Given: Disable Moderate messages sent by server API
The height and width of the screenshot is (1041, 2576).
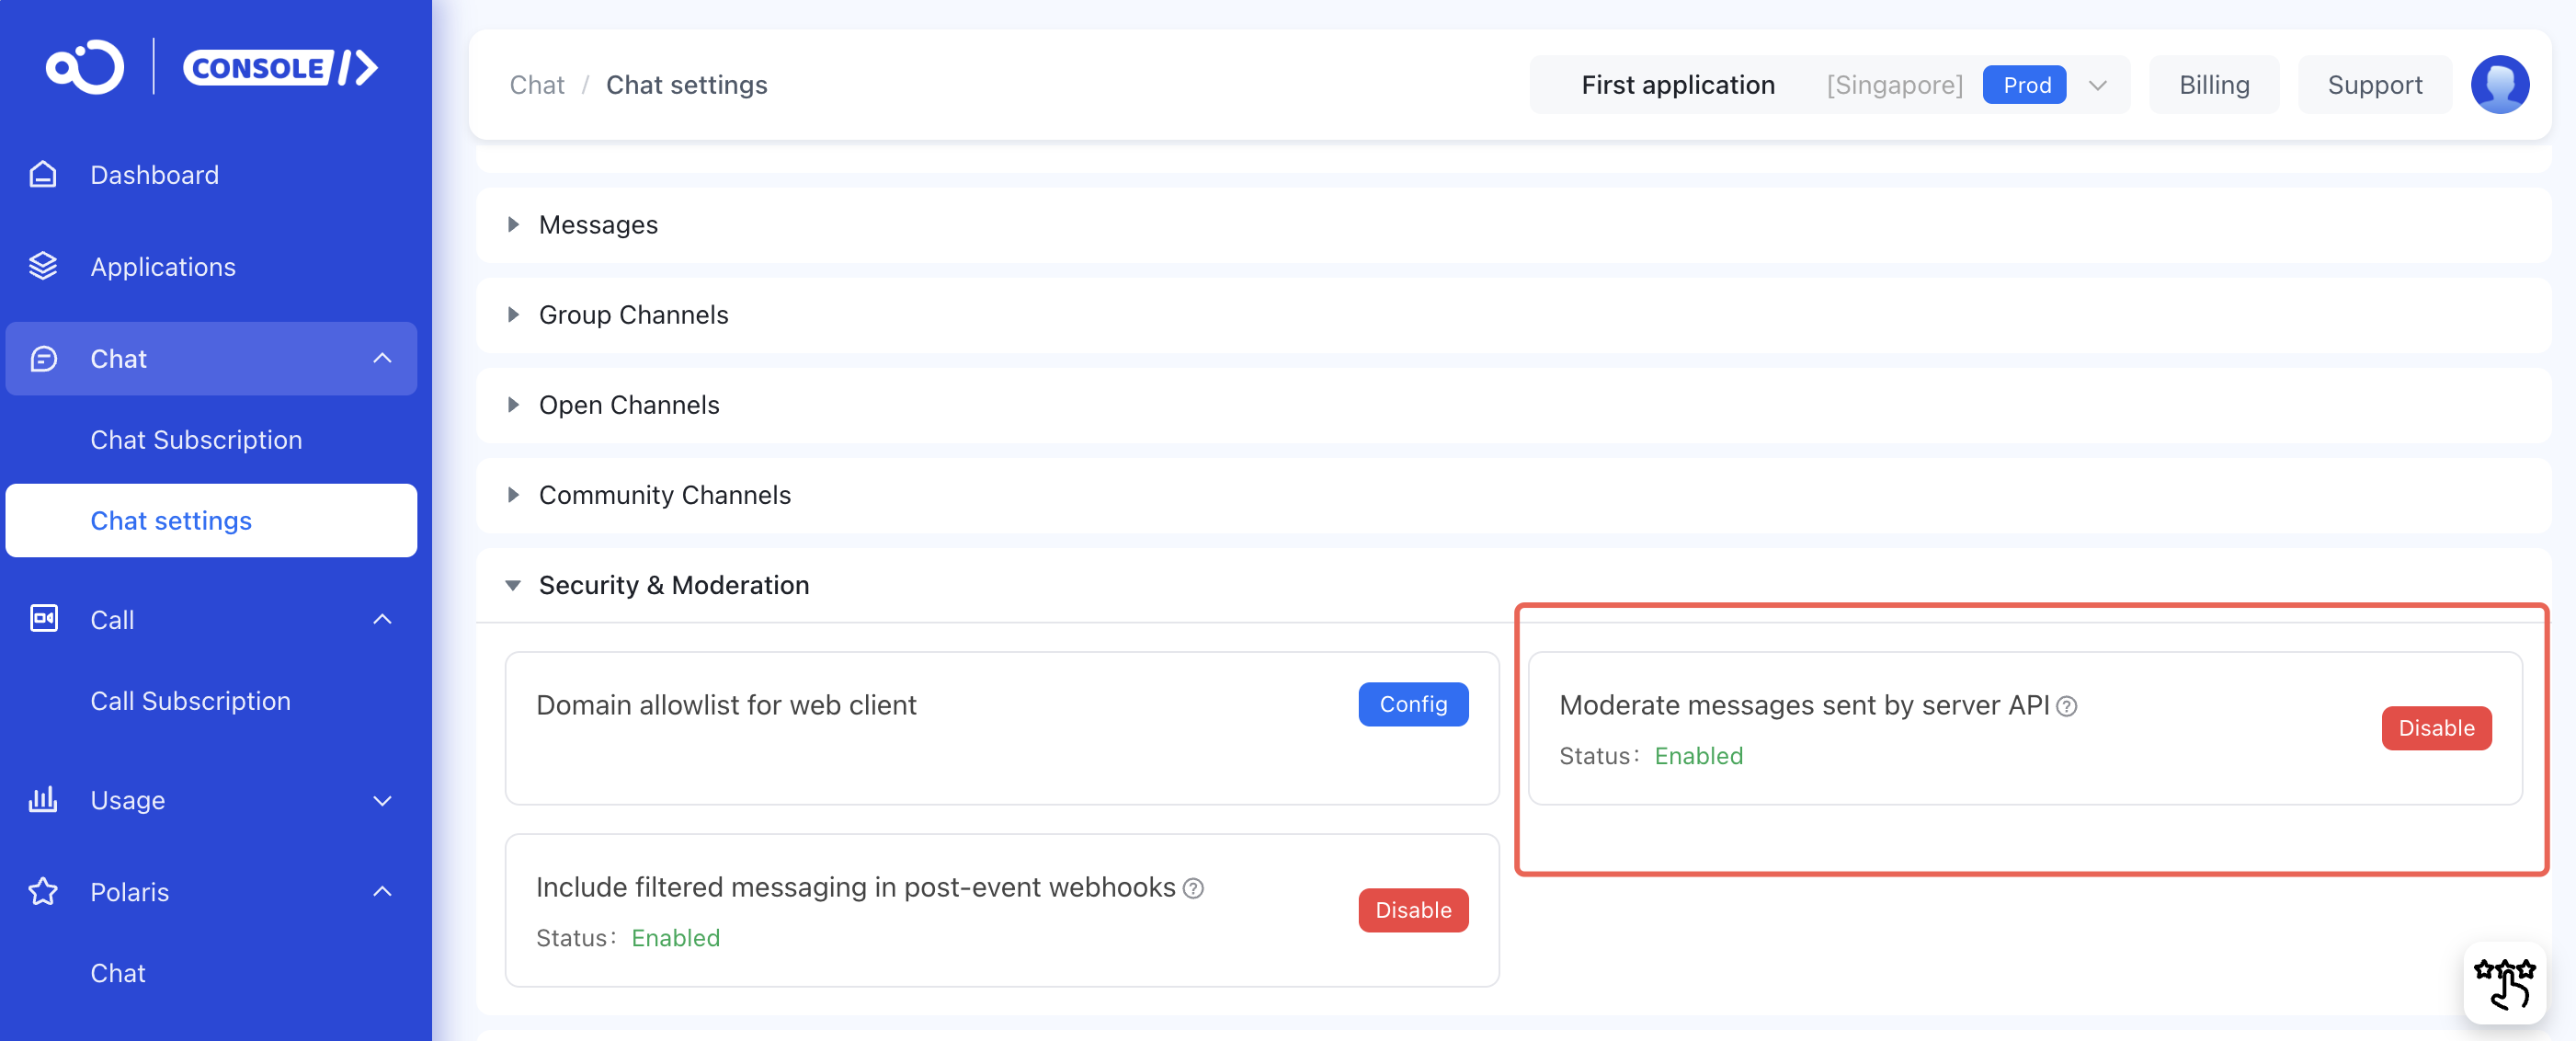Looking at the screenshot, I should 2435,728.
